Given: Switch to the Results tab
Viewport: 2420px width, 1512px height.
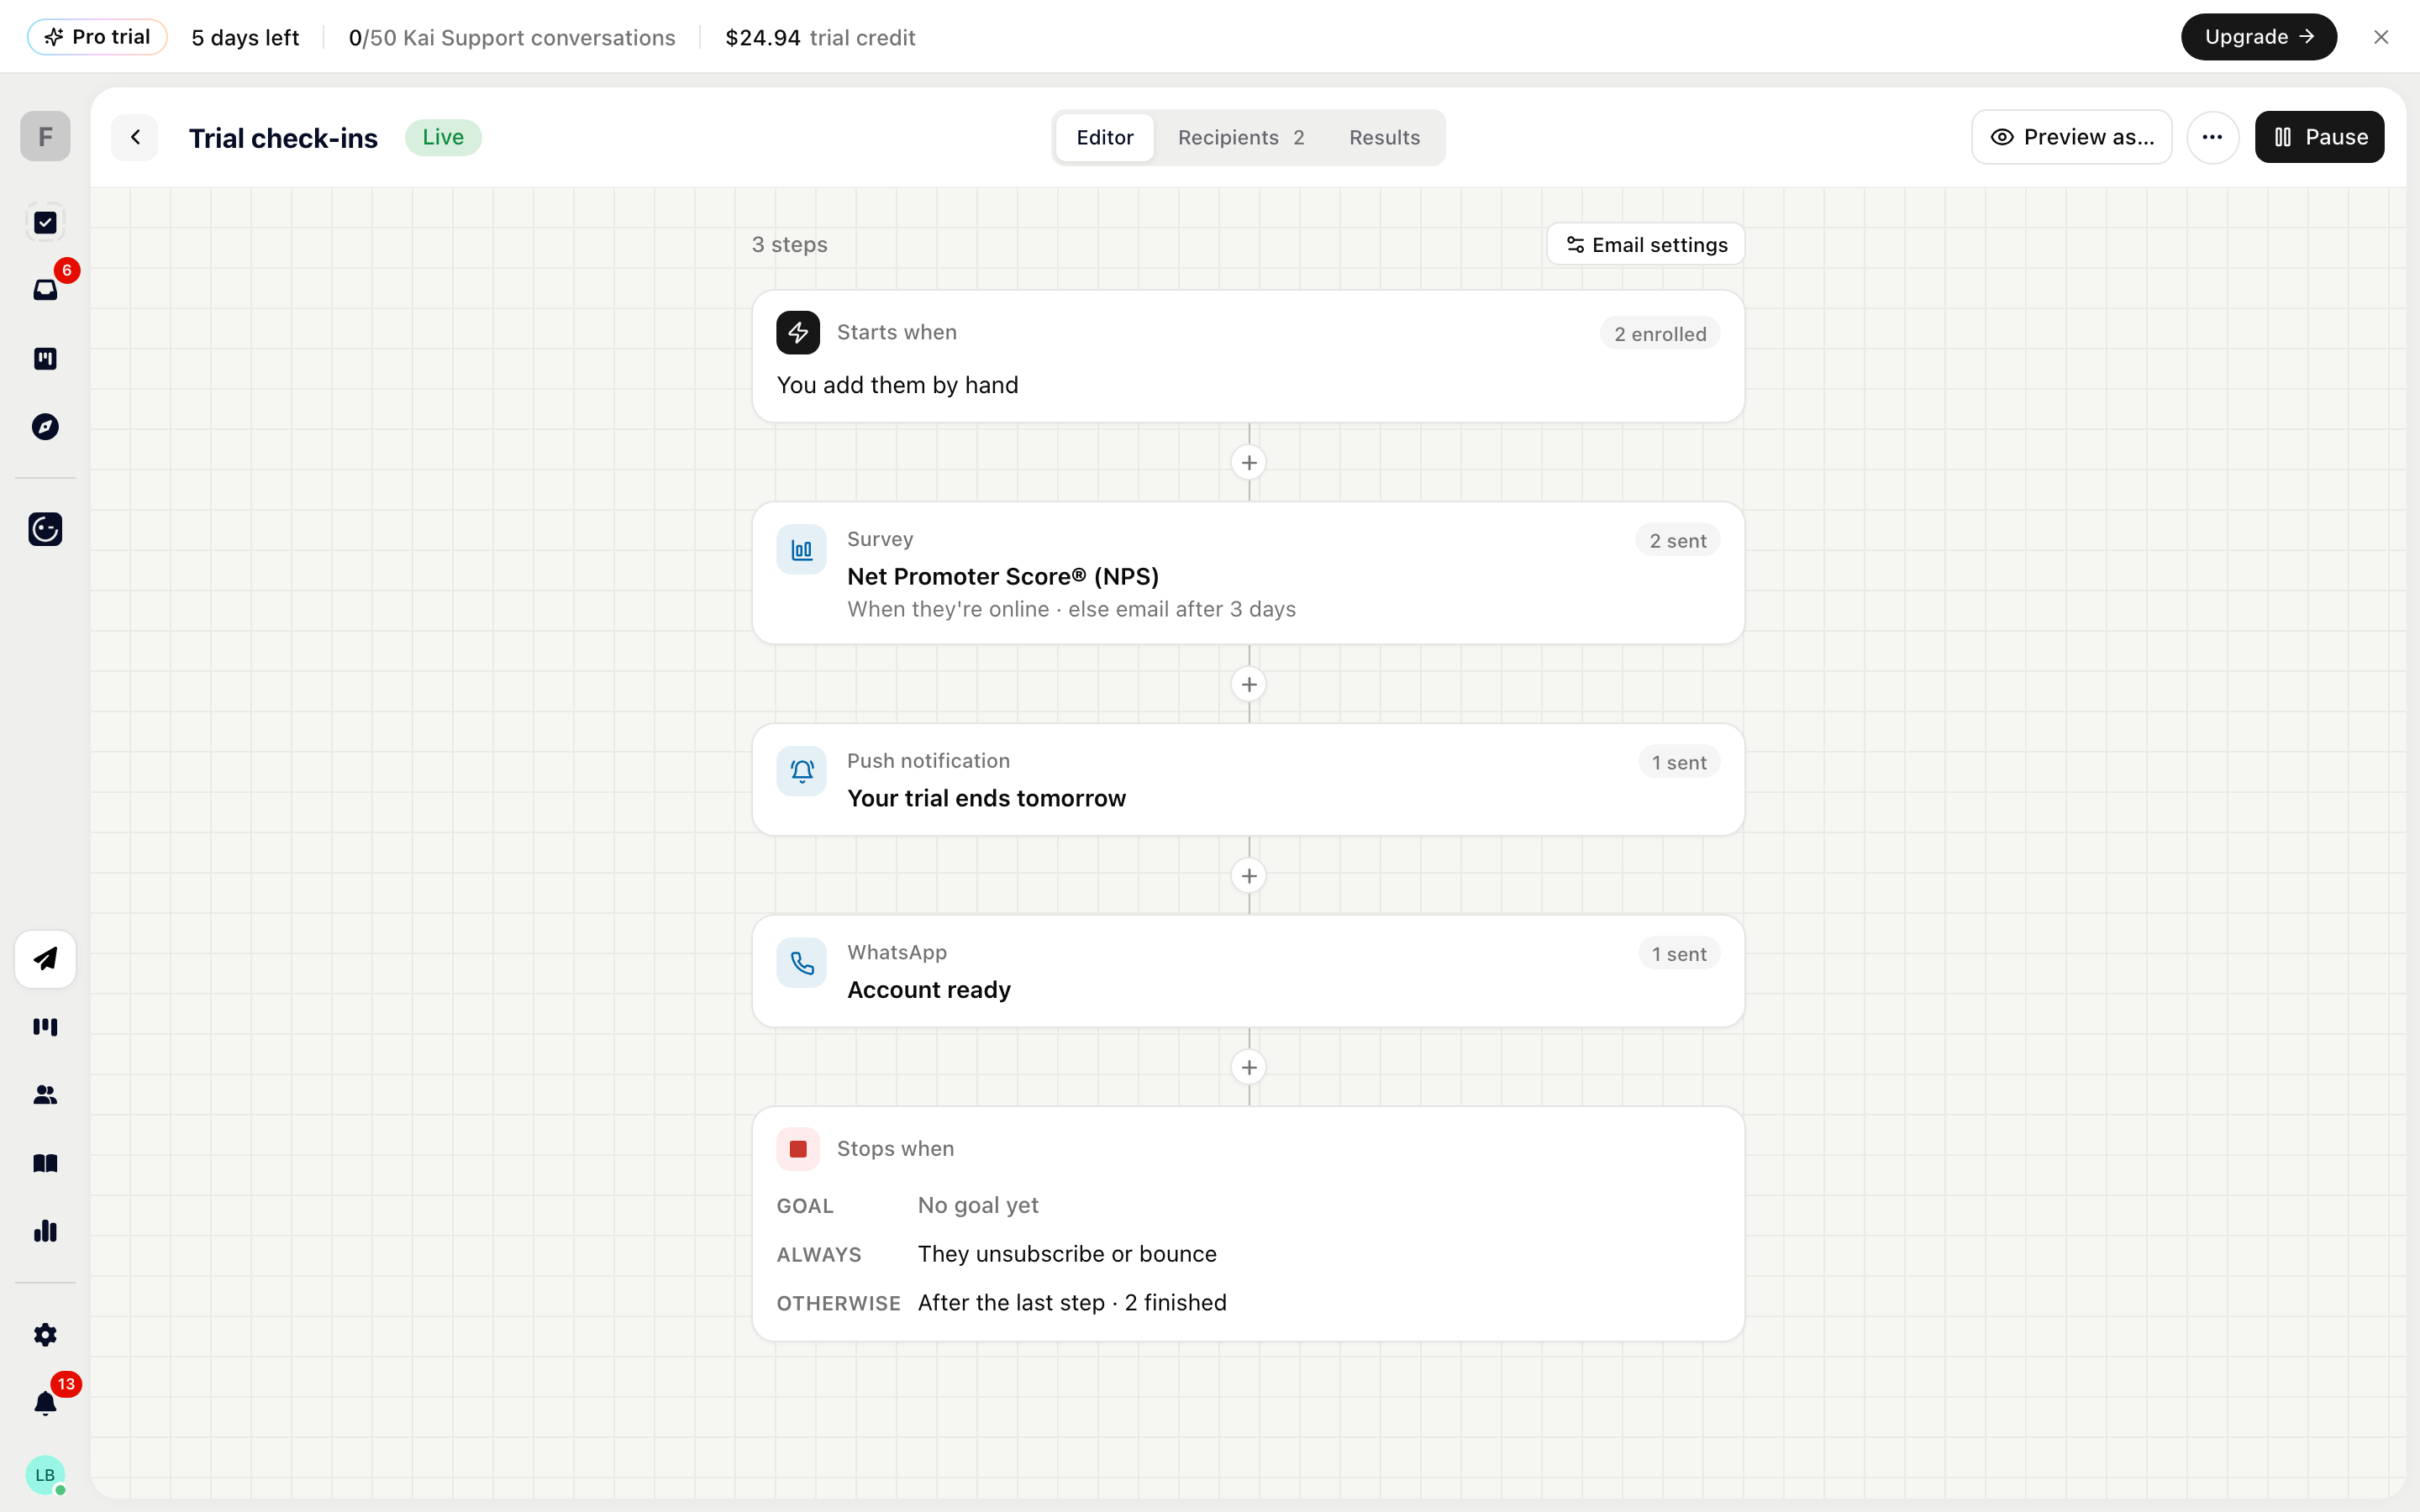Looking at the screenshot, I should click(x=1384, y=137).
